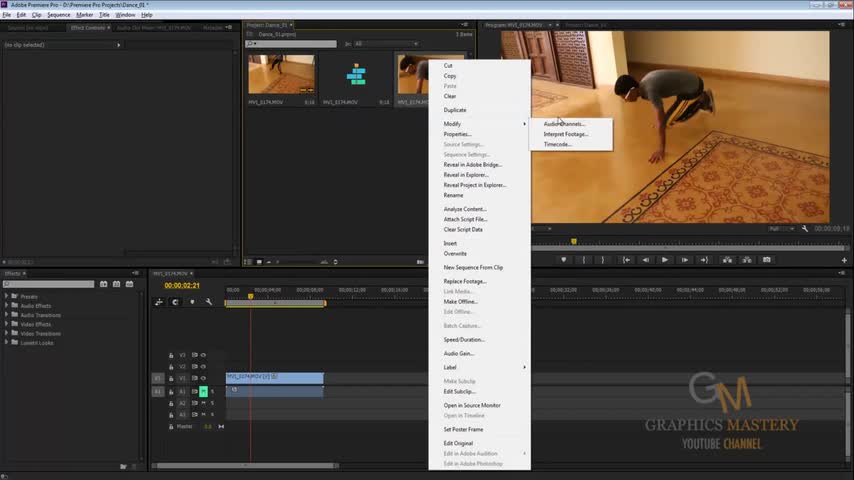Step forward one frame in Program monitor
The image size is (854, 480).
[x=685, y=260]
